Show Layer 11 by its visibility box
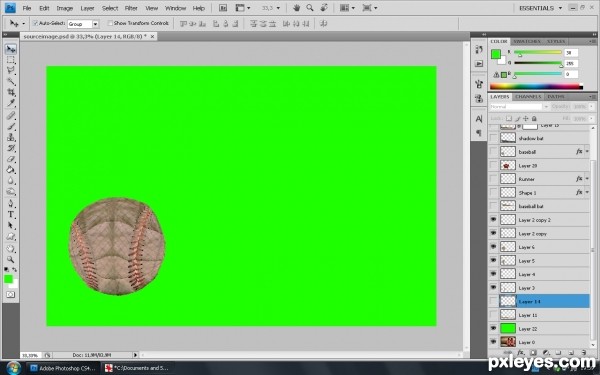 [493, 315]
